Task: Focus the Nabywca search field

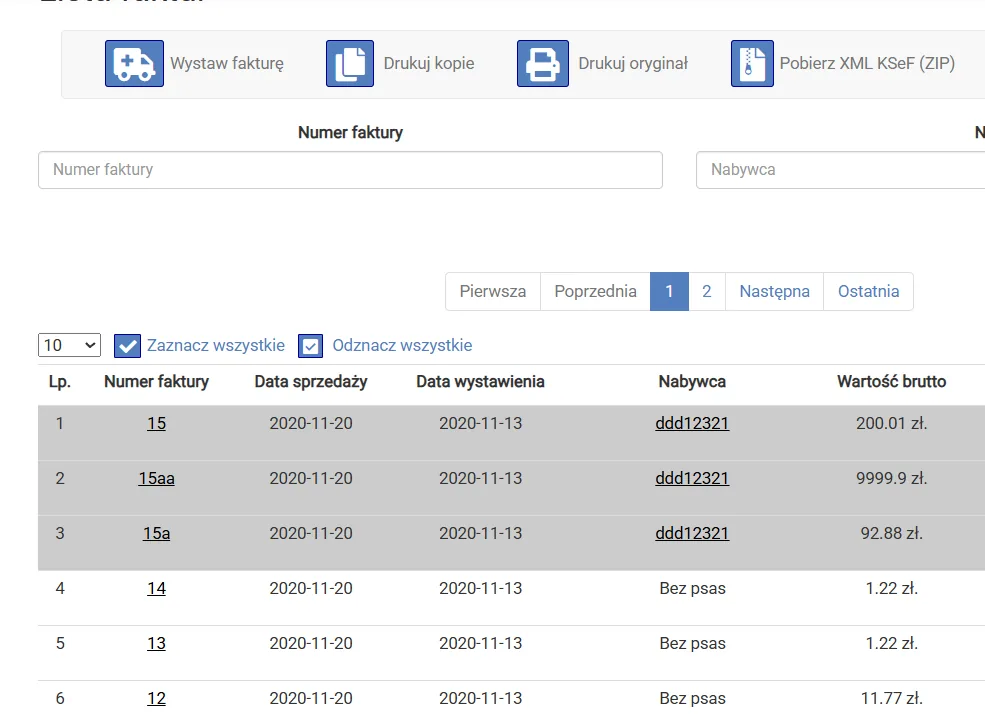Action: tap(841, 170)
